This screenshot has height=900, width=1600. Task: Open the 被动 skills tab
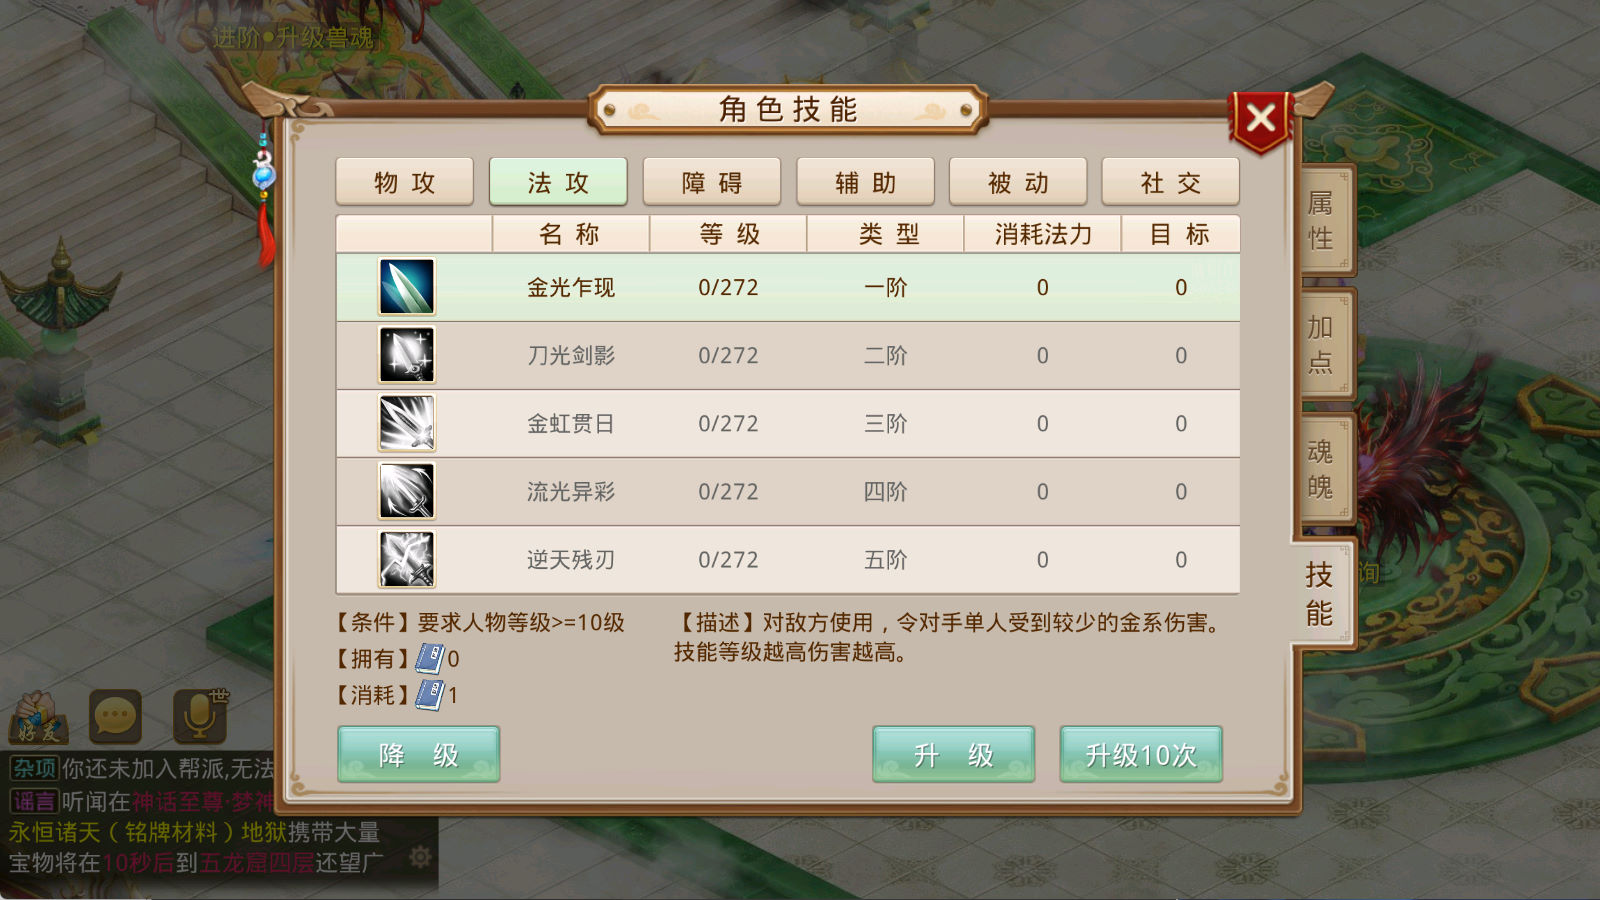point(1018,182)
